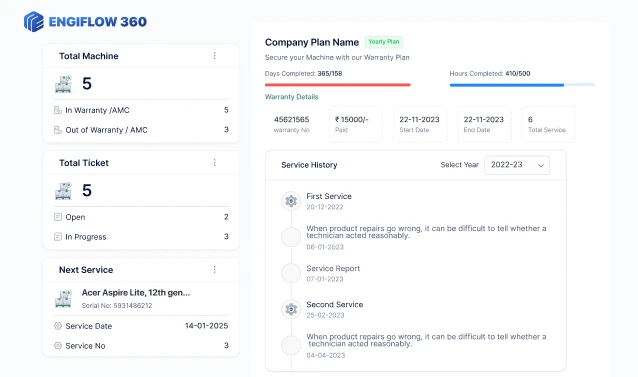Click the Warranty Details link
This screenshot has height=377, width=638.
[291, 97]
